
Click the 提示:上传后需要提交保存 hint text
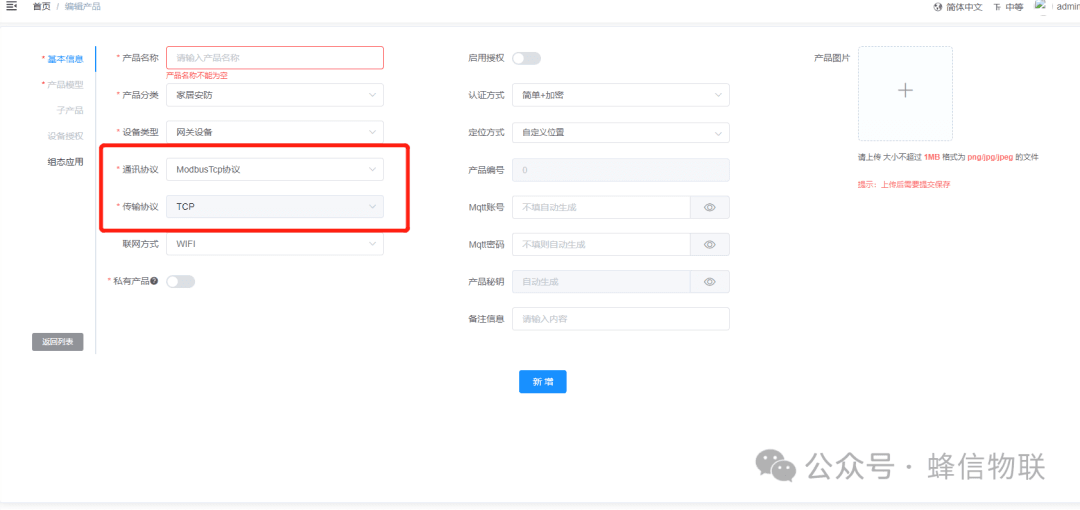tap(904, 185)
